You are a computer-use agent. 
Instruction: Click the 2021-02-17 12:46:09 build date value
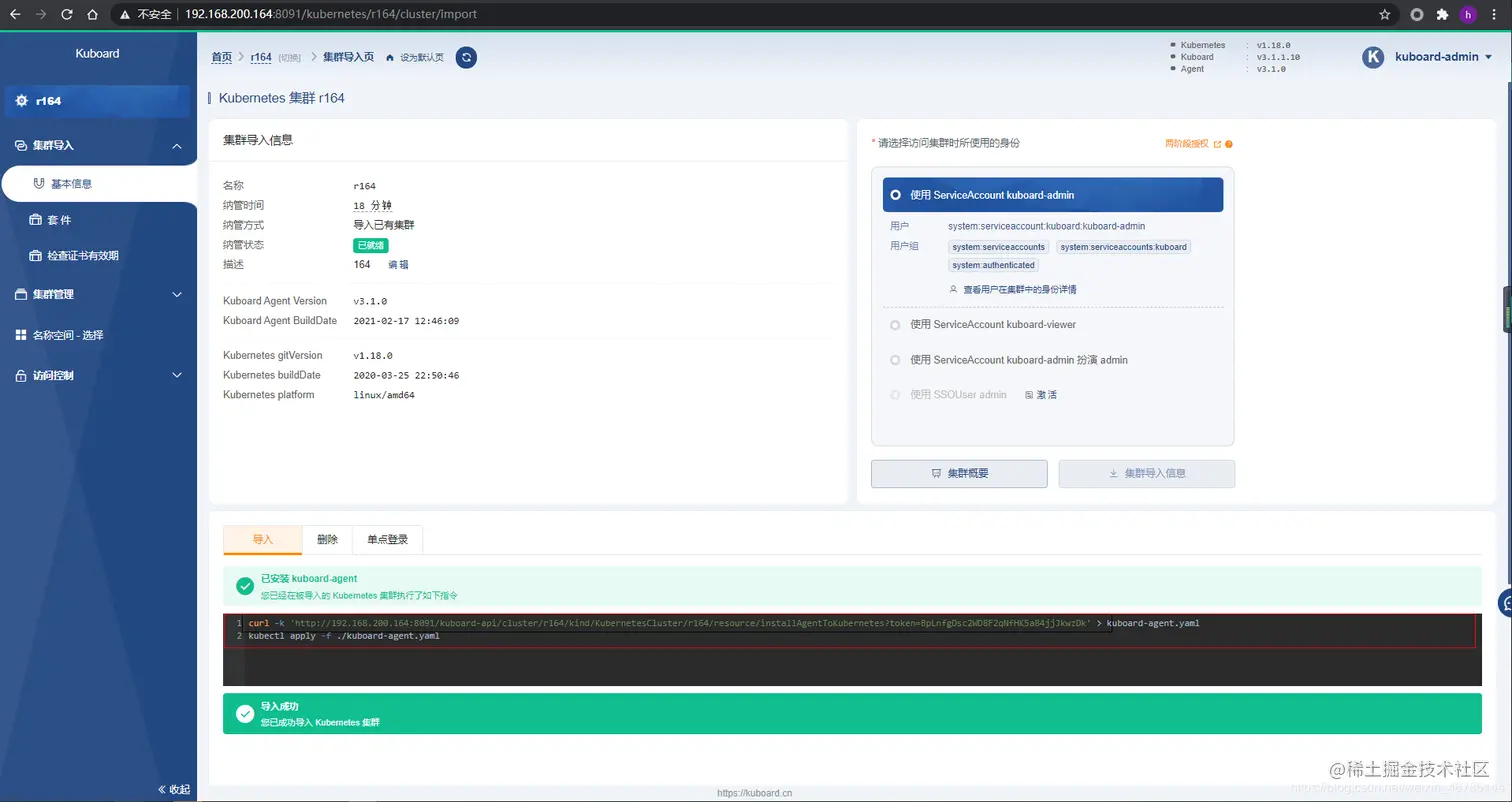coord(406,321)
